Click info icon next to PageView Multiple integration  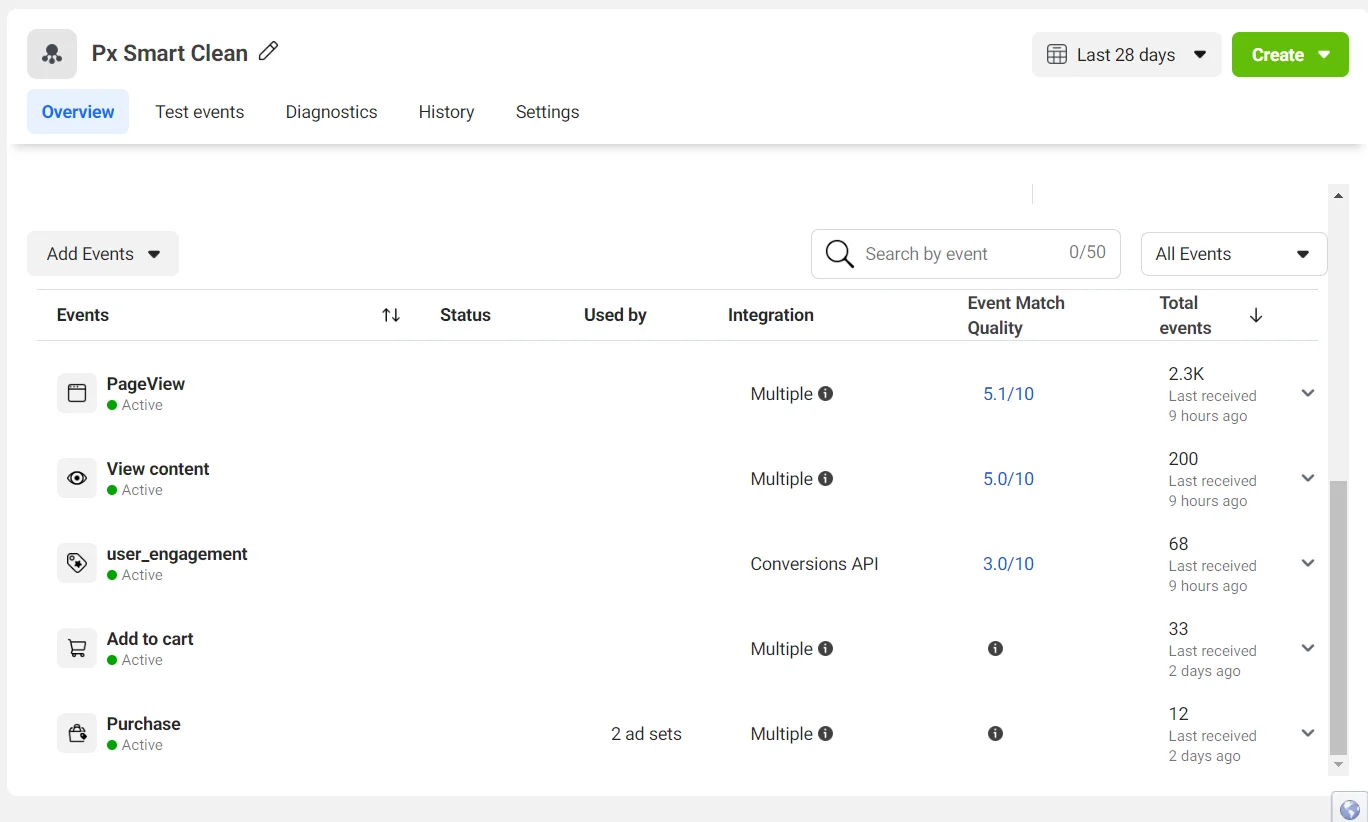coord(826,394)
